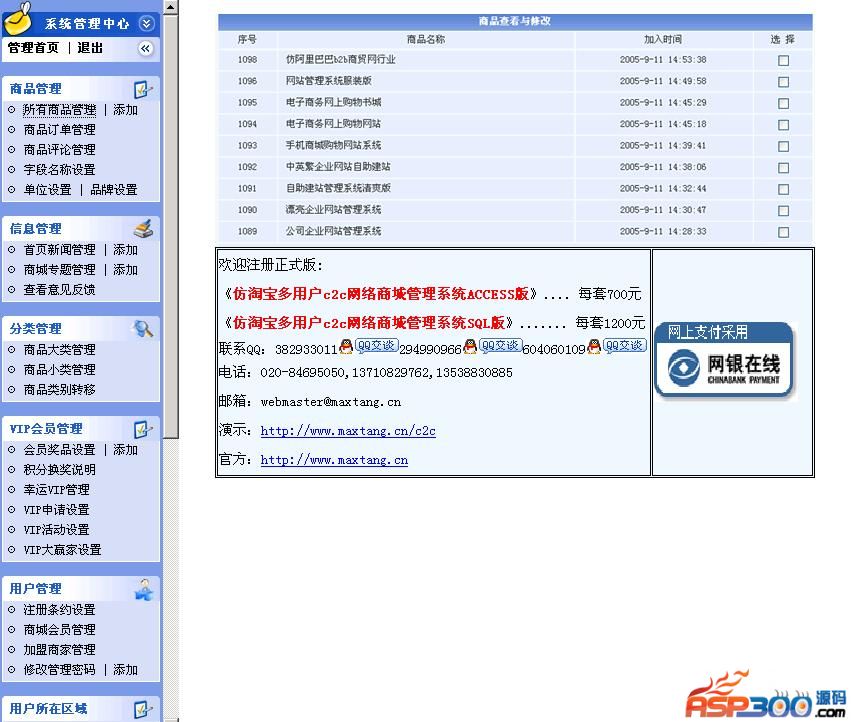
Task: Click the 网银在线 Chinabank payment banner
Action: 724,360
